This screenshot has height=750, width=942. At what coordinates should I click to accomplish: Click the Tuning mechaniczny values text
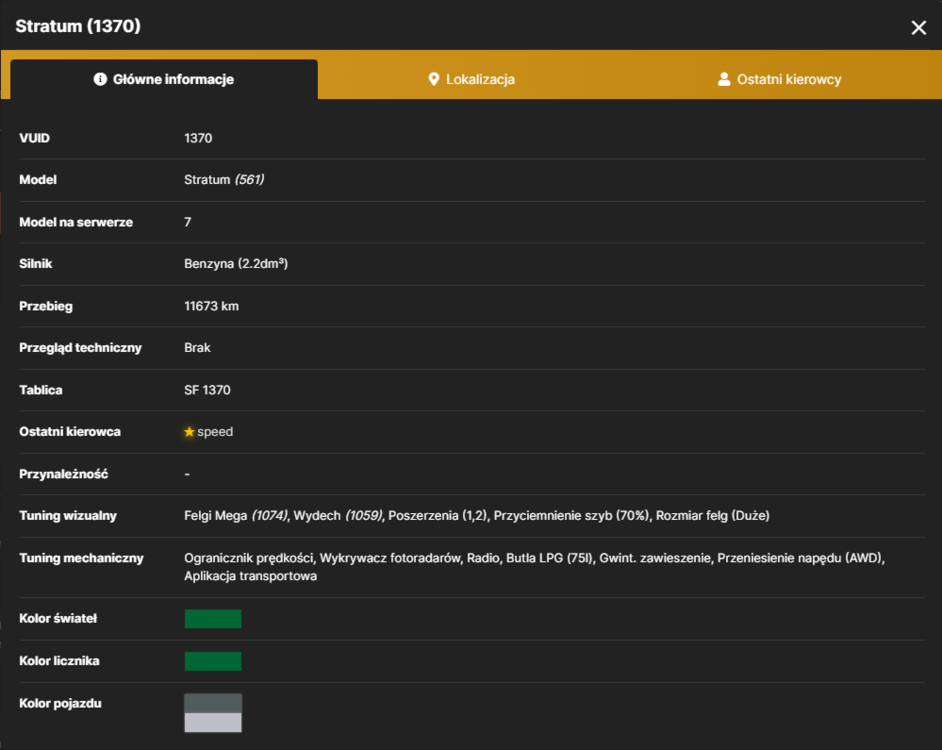click(x=535, y=567)
